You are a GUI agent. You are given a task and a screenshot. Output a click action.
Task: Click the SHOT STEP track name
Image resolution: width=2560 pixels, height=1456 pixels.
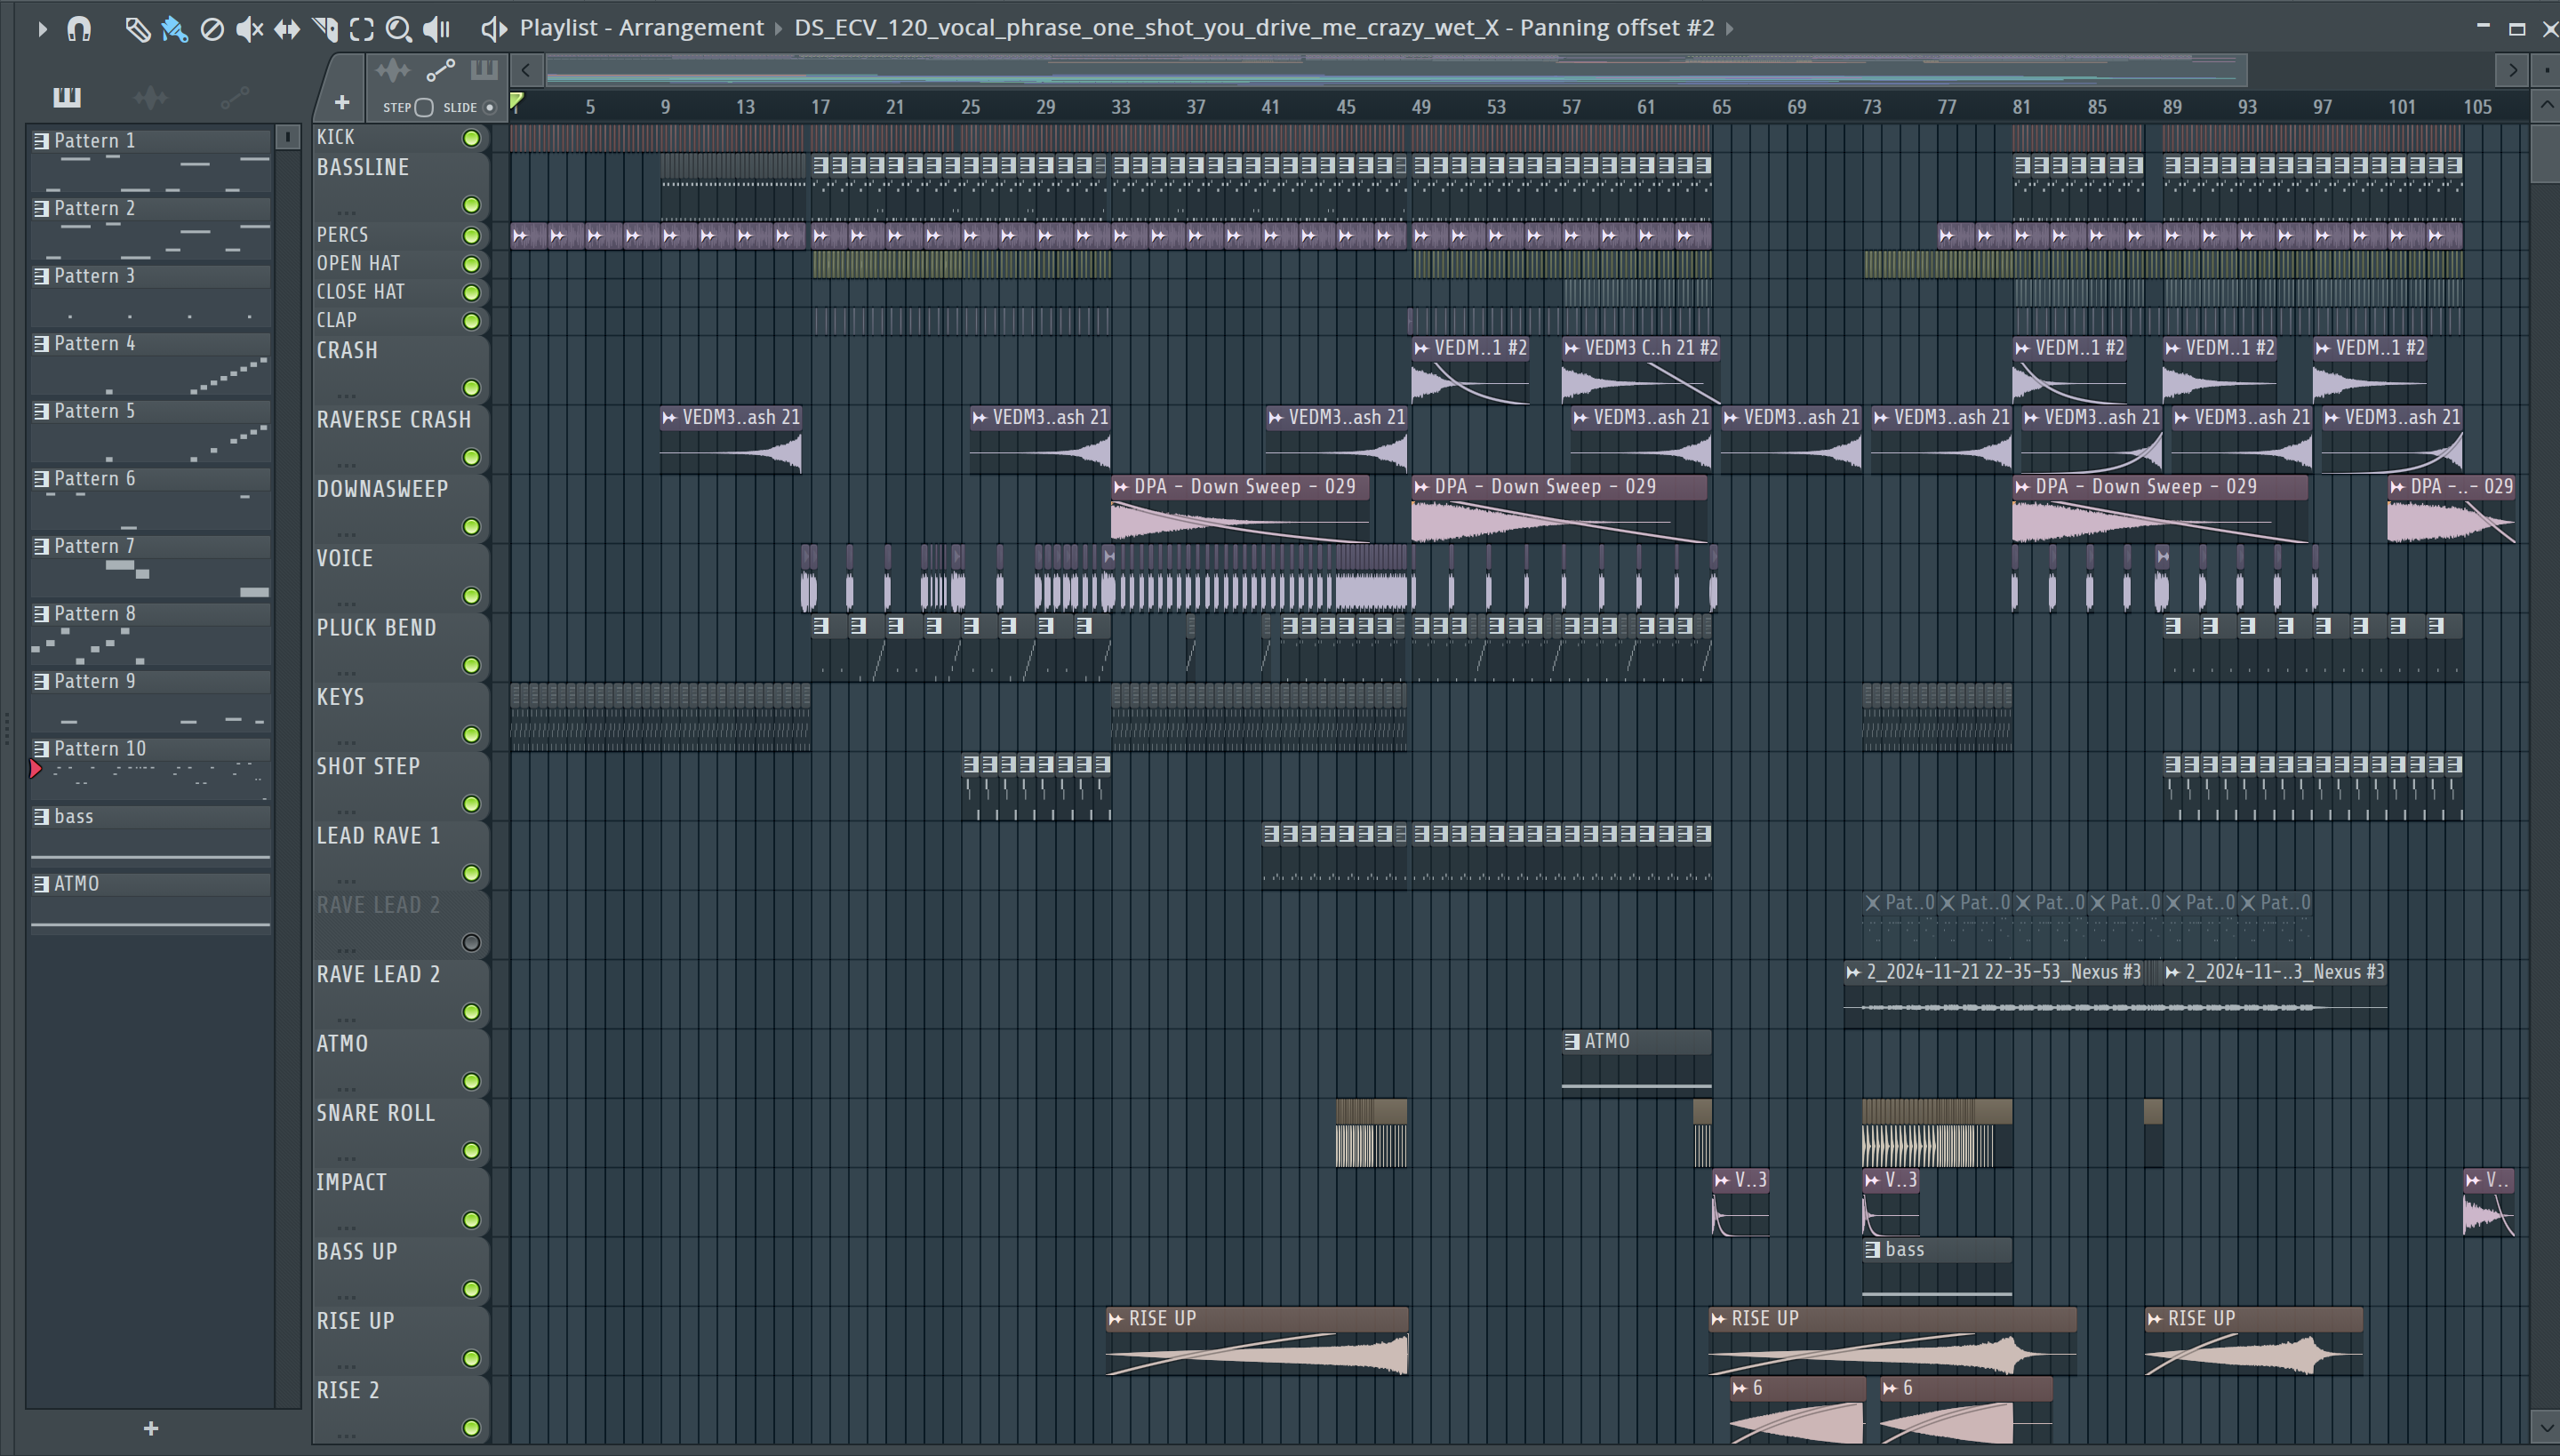368,766
